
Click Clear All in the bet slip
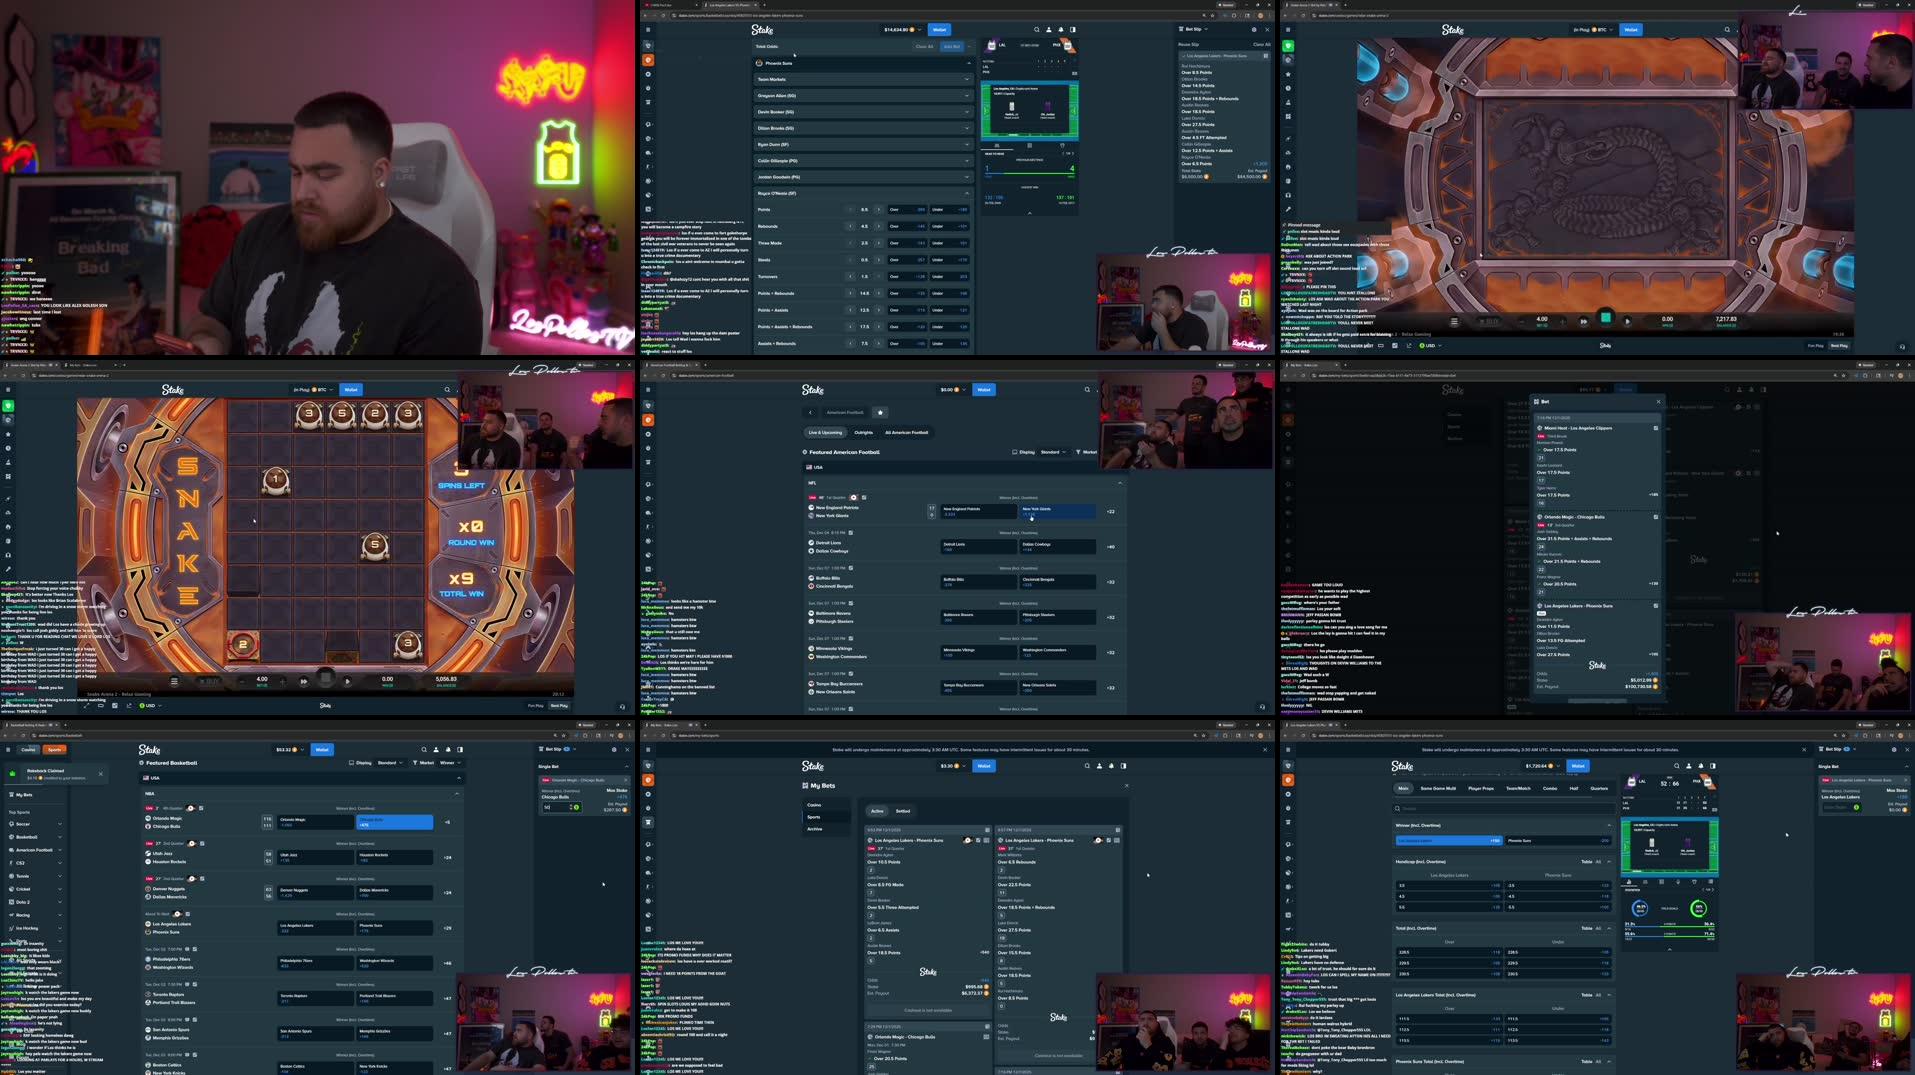click(x=1264, y=44)
